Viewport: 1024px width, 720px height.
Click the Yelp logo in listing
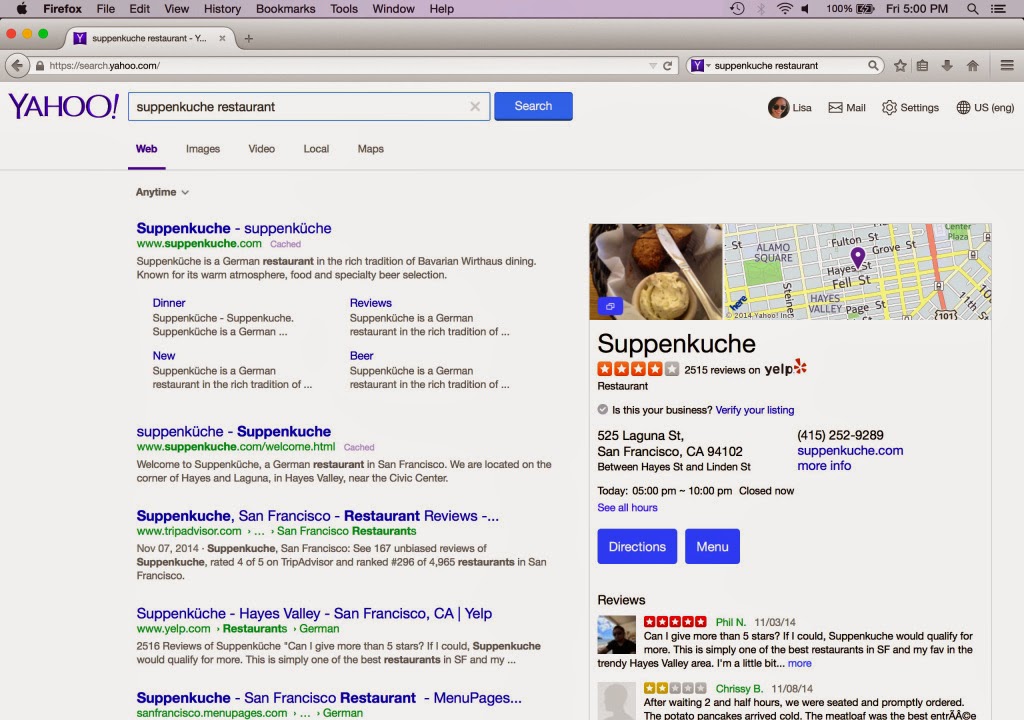tap(786, 368)
